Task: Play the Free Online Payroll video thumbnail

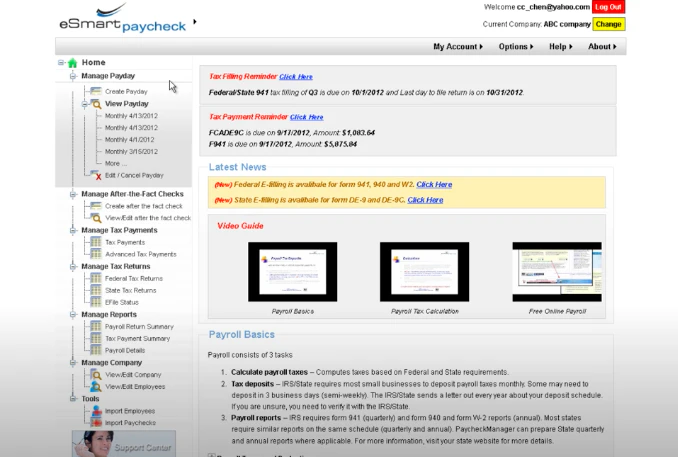Action: [557, 272]
